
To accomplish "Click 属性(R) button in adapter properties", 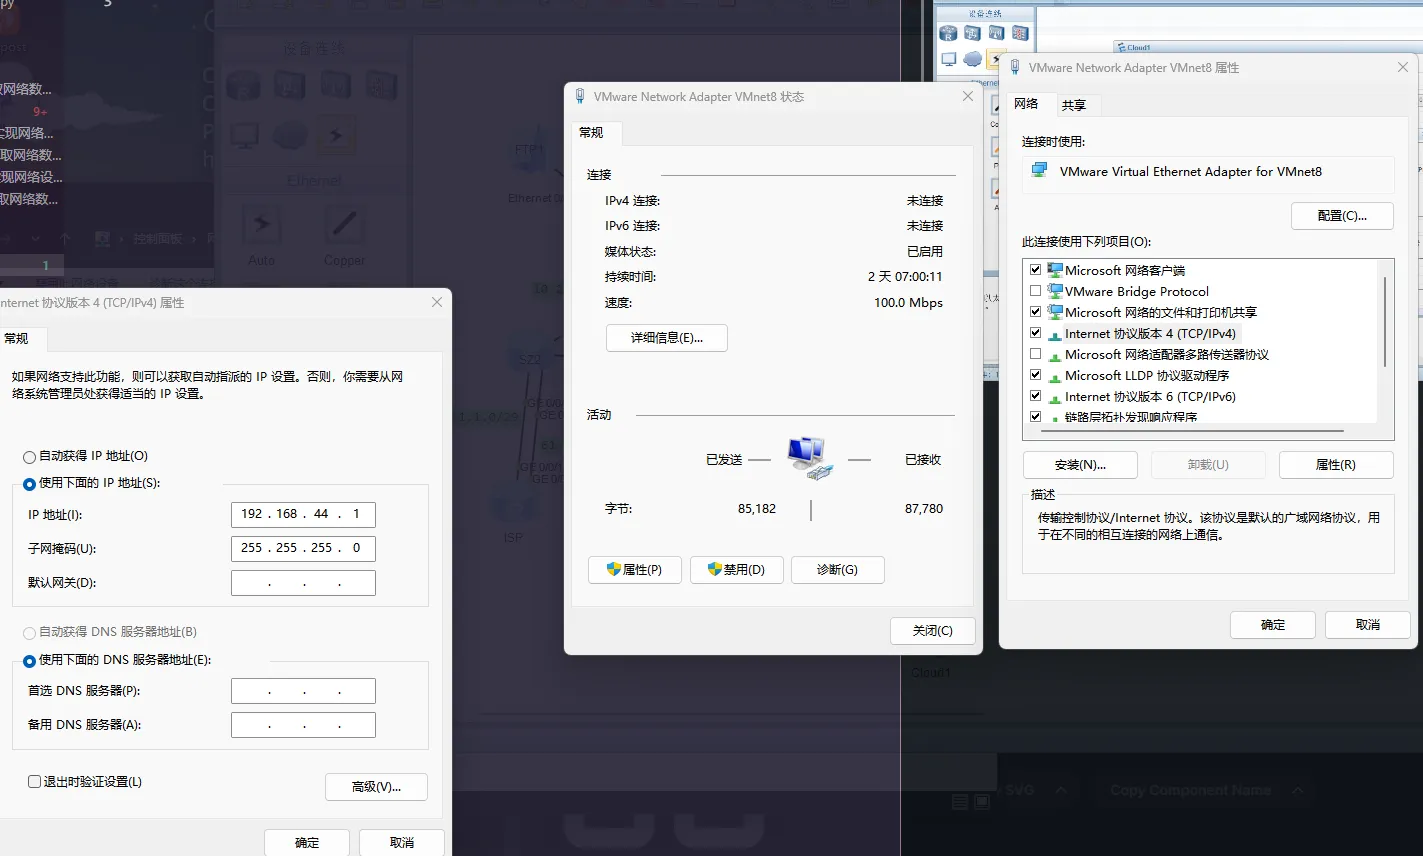I will coord(1336,465).
